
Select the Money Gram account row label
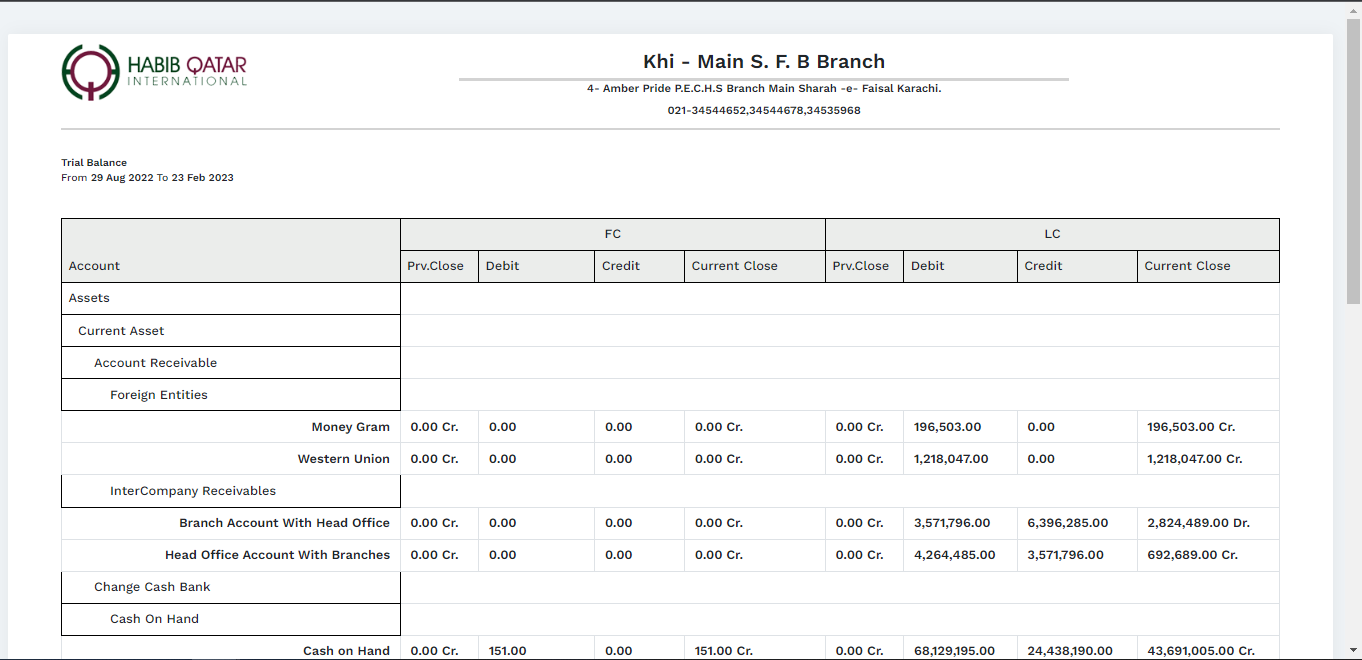(350, 427)
